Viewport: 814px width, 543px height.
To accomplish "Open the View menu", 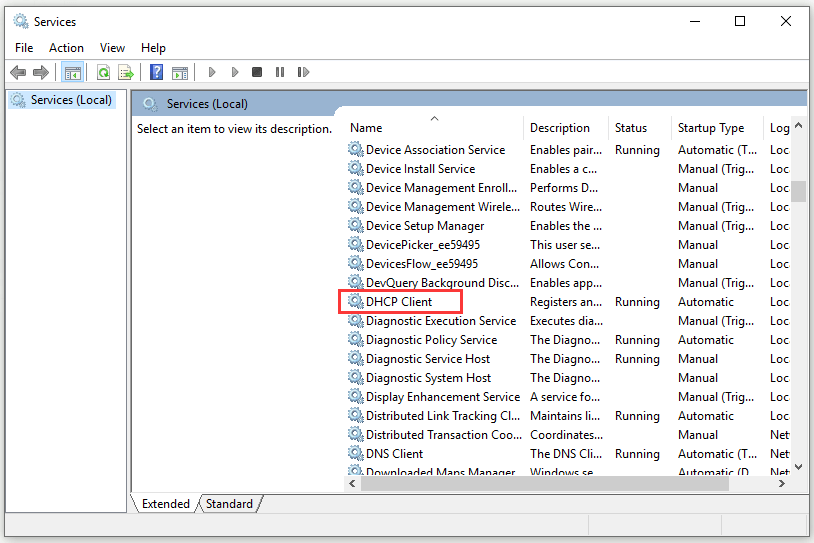I will click(112, 48).
